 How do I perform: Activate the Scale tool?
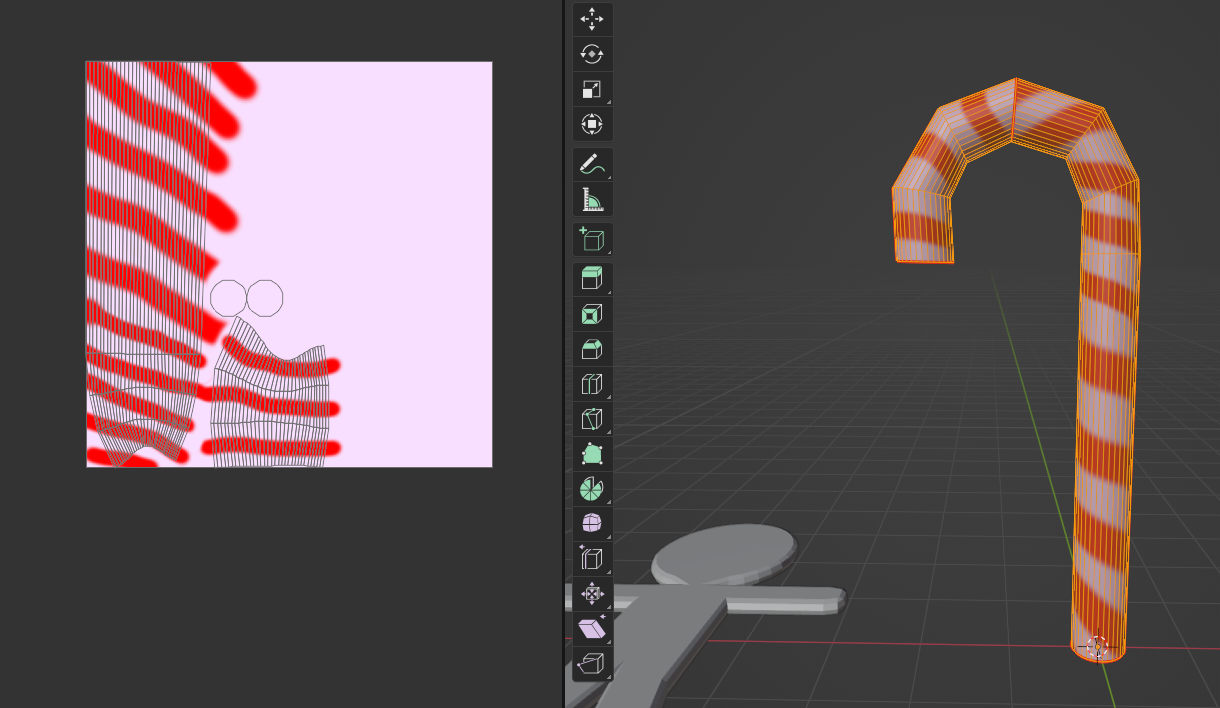(x=592, y=89)
